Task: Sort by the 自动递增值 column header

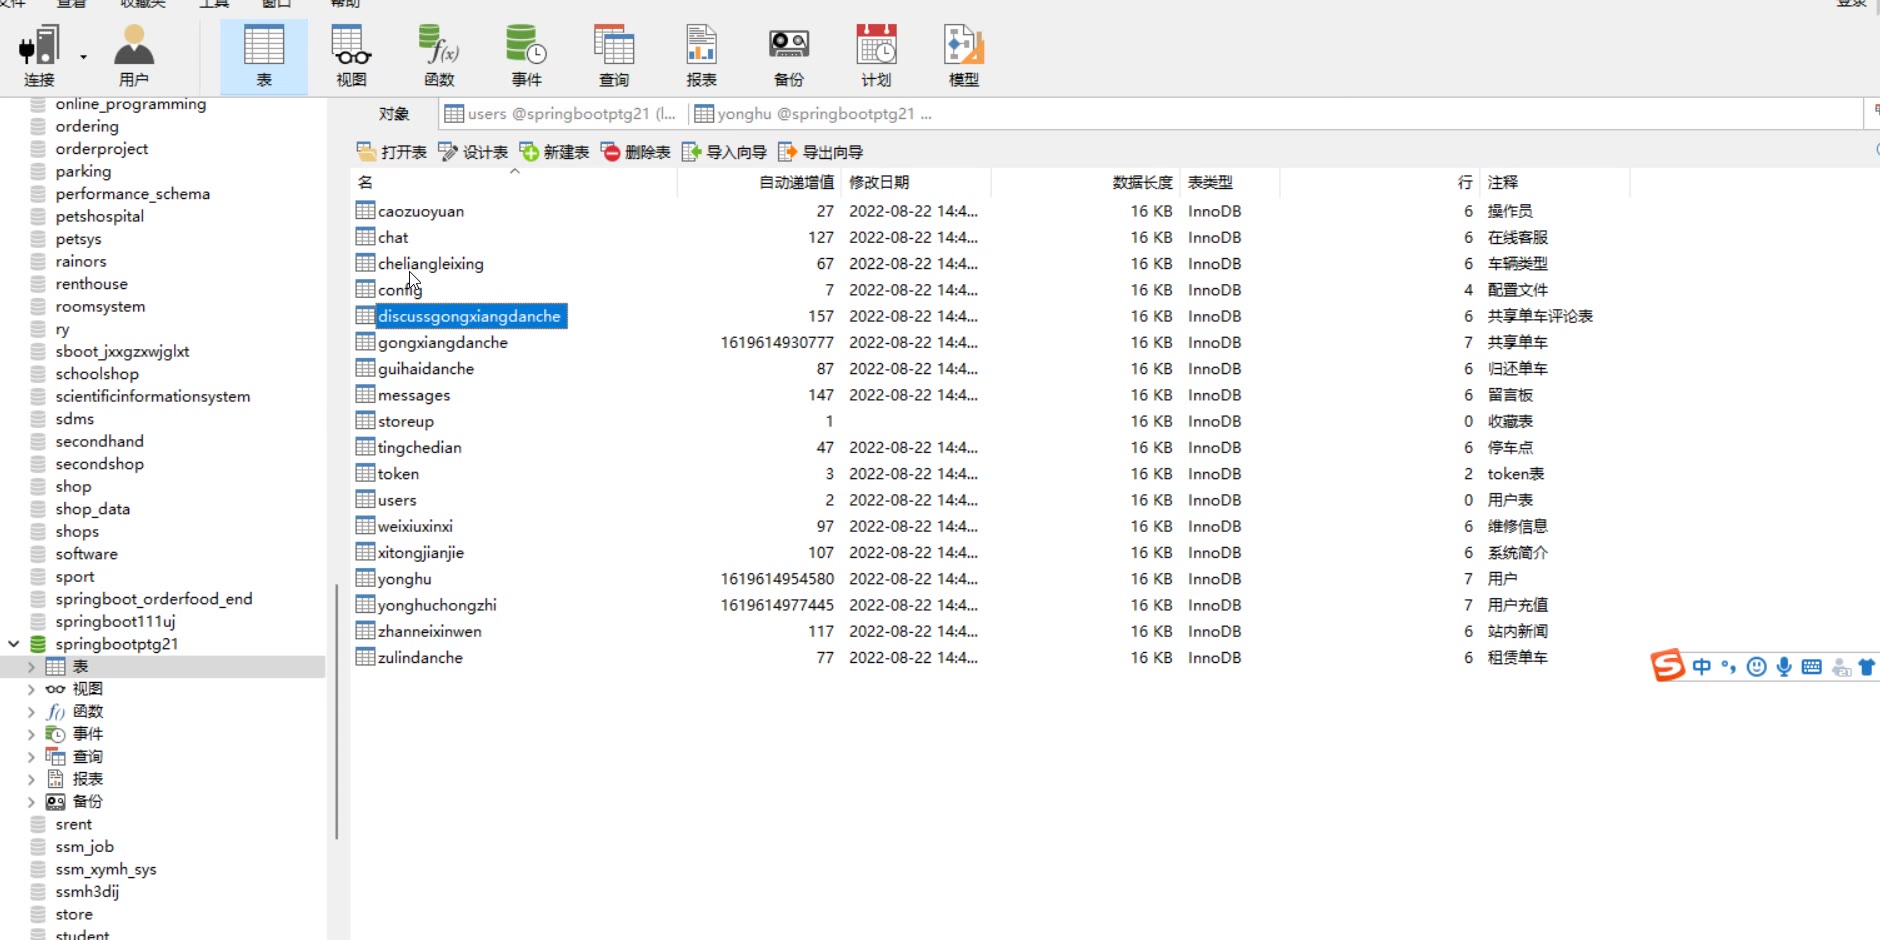Action: click(x=758, y=182)
